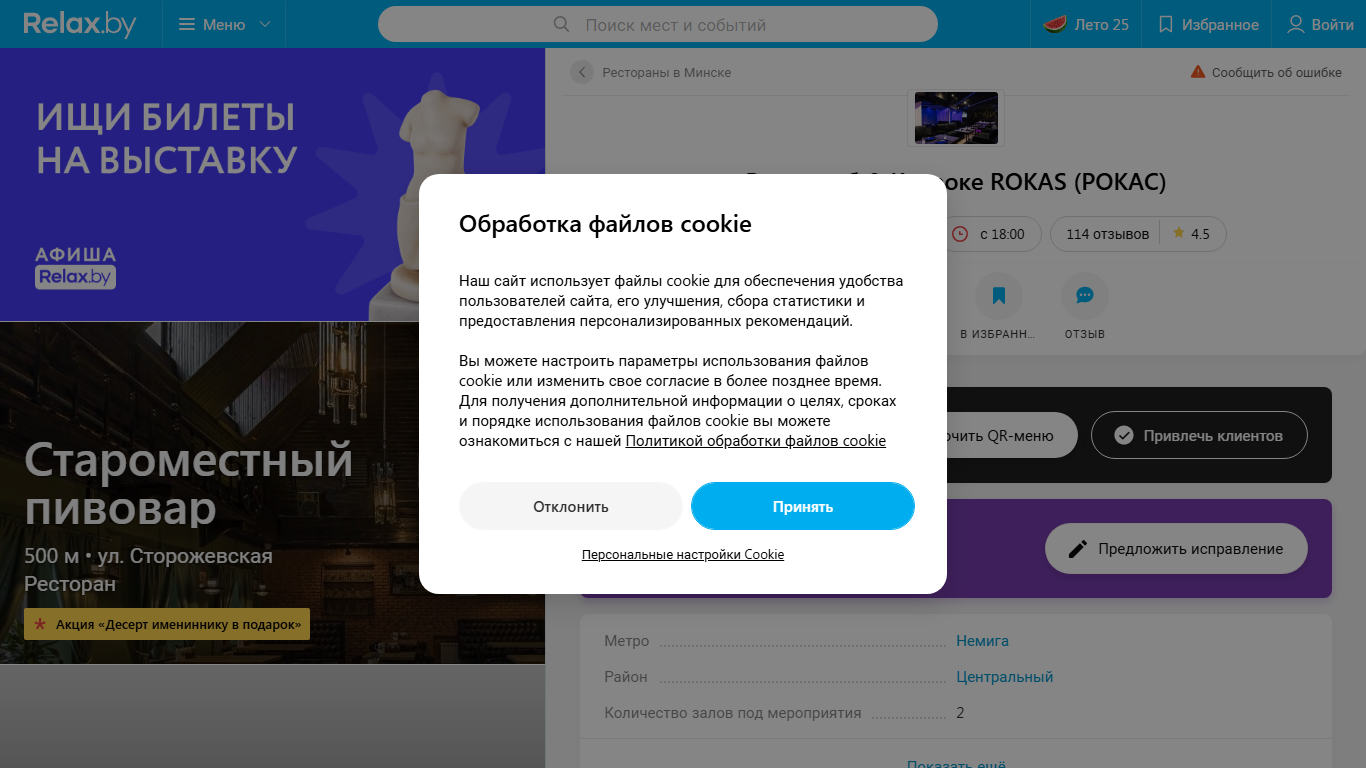Viewport: 1366px width, 768px height.
Task: Expand Показать ещё details
Action: 956,764
